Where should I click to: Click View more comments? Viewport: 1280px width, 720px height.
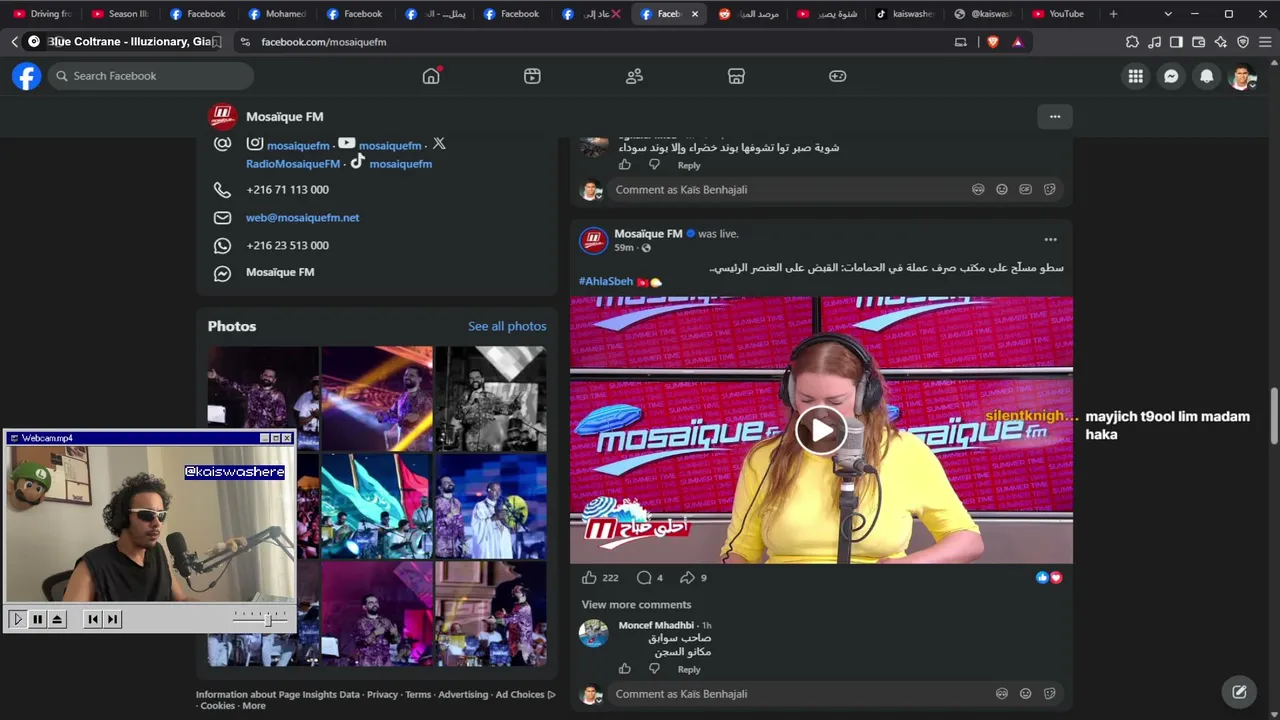[636, 605]
